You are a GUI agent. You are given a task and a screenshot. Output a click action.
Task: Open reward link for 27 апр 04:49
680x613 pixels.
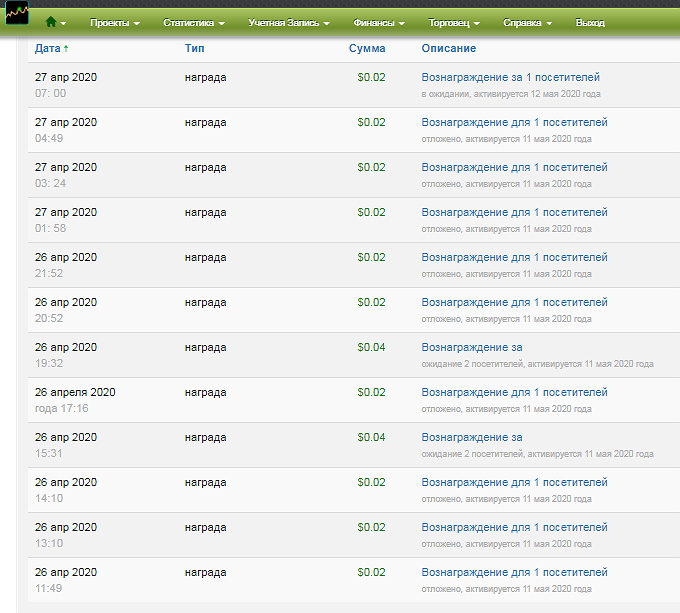coord(514,122)
